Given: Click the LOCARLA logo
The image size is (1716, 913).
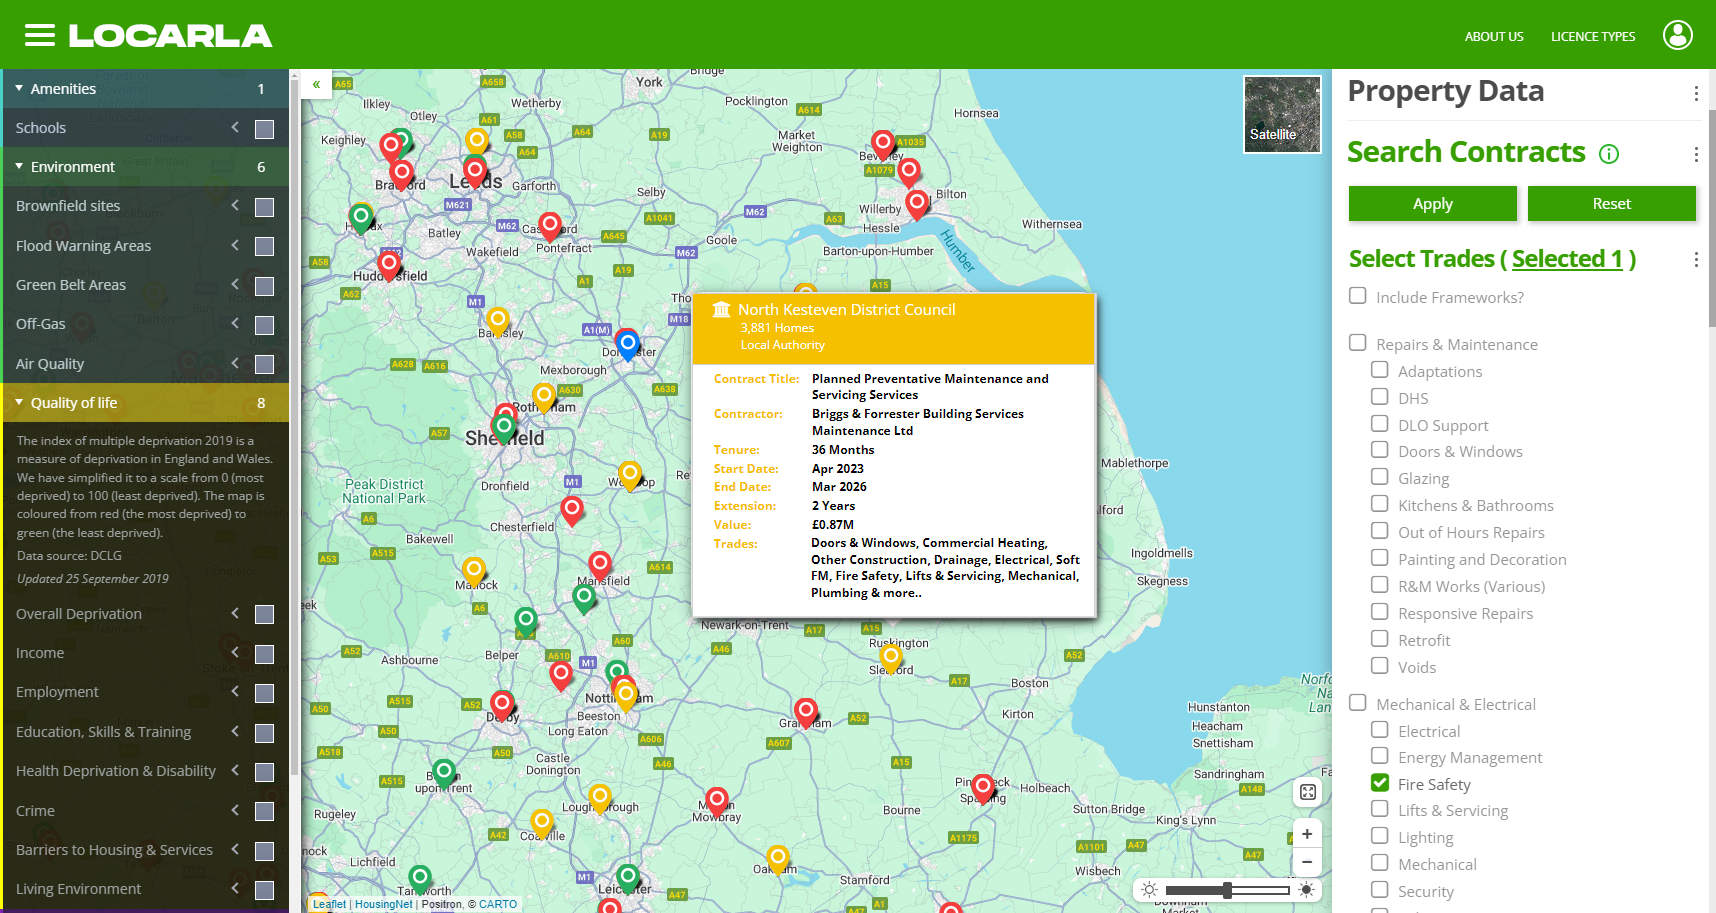Looking at the screenshot, I should point(170,36).
